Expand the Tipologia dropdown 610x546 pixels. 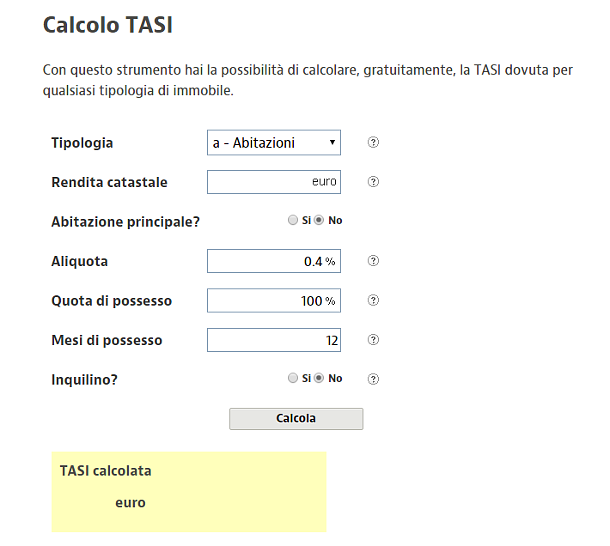click(274, 143)
